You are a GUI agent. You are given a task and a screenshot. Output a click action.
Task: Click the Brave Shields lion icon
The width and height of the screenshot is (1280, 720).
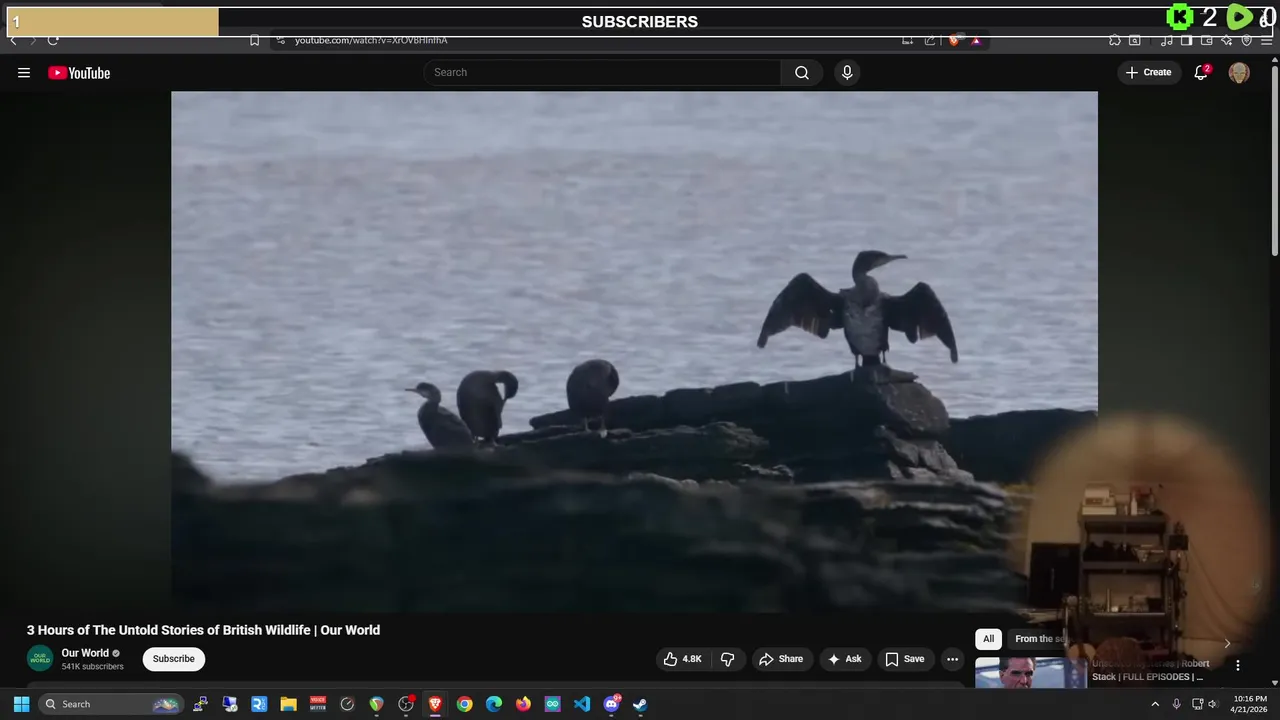(x=954, y=40)
